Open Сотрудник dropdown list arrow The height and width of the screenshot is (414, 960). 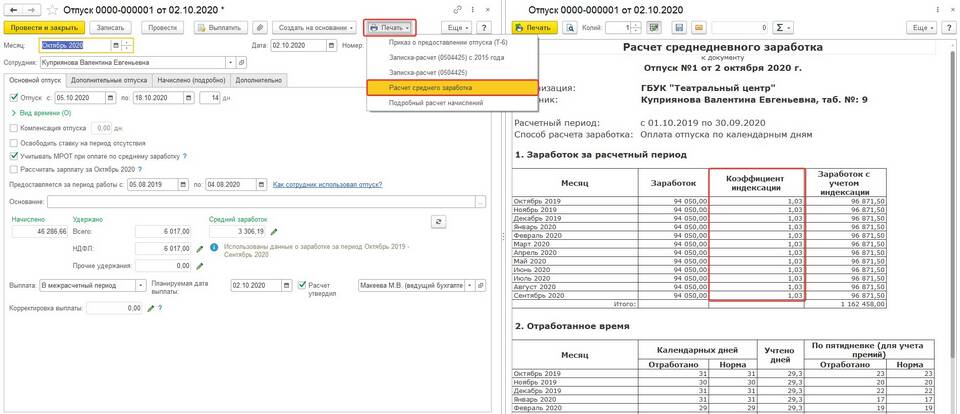point(230,62)
